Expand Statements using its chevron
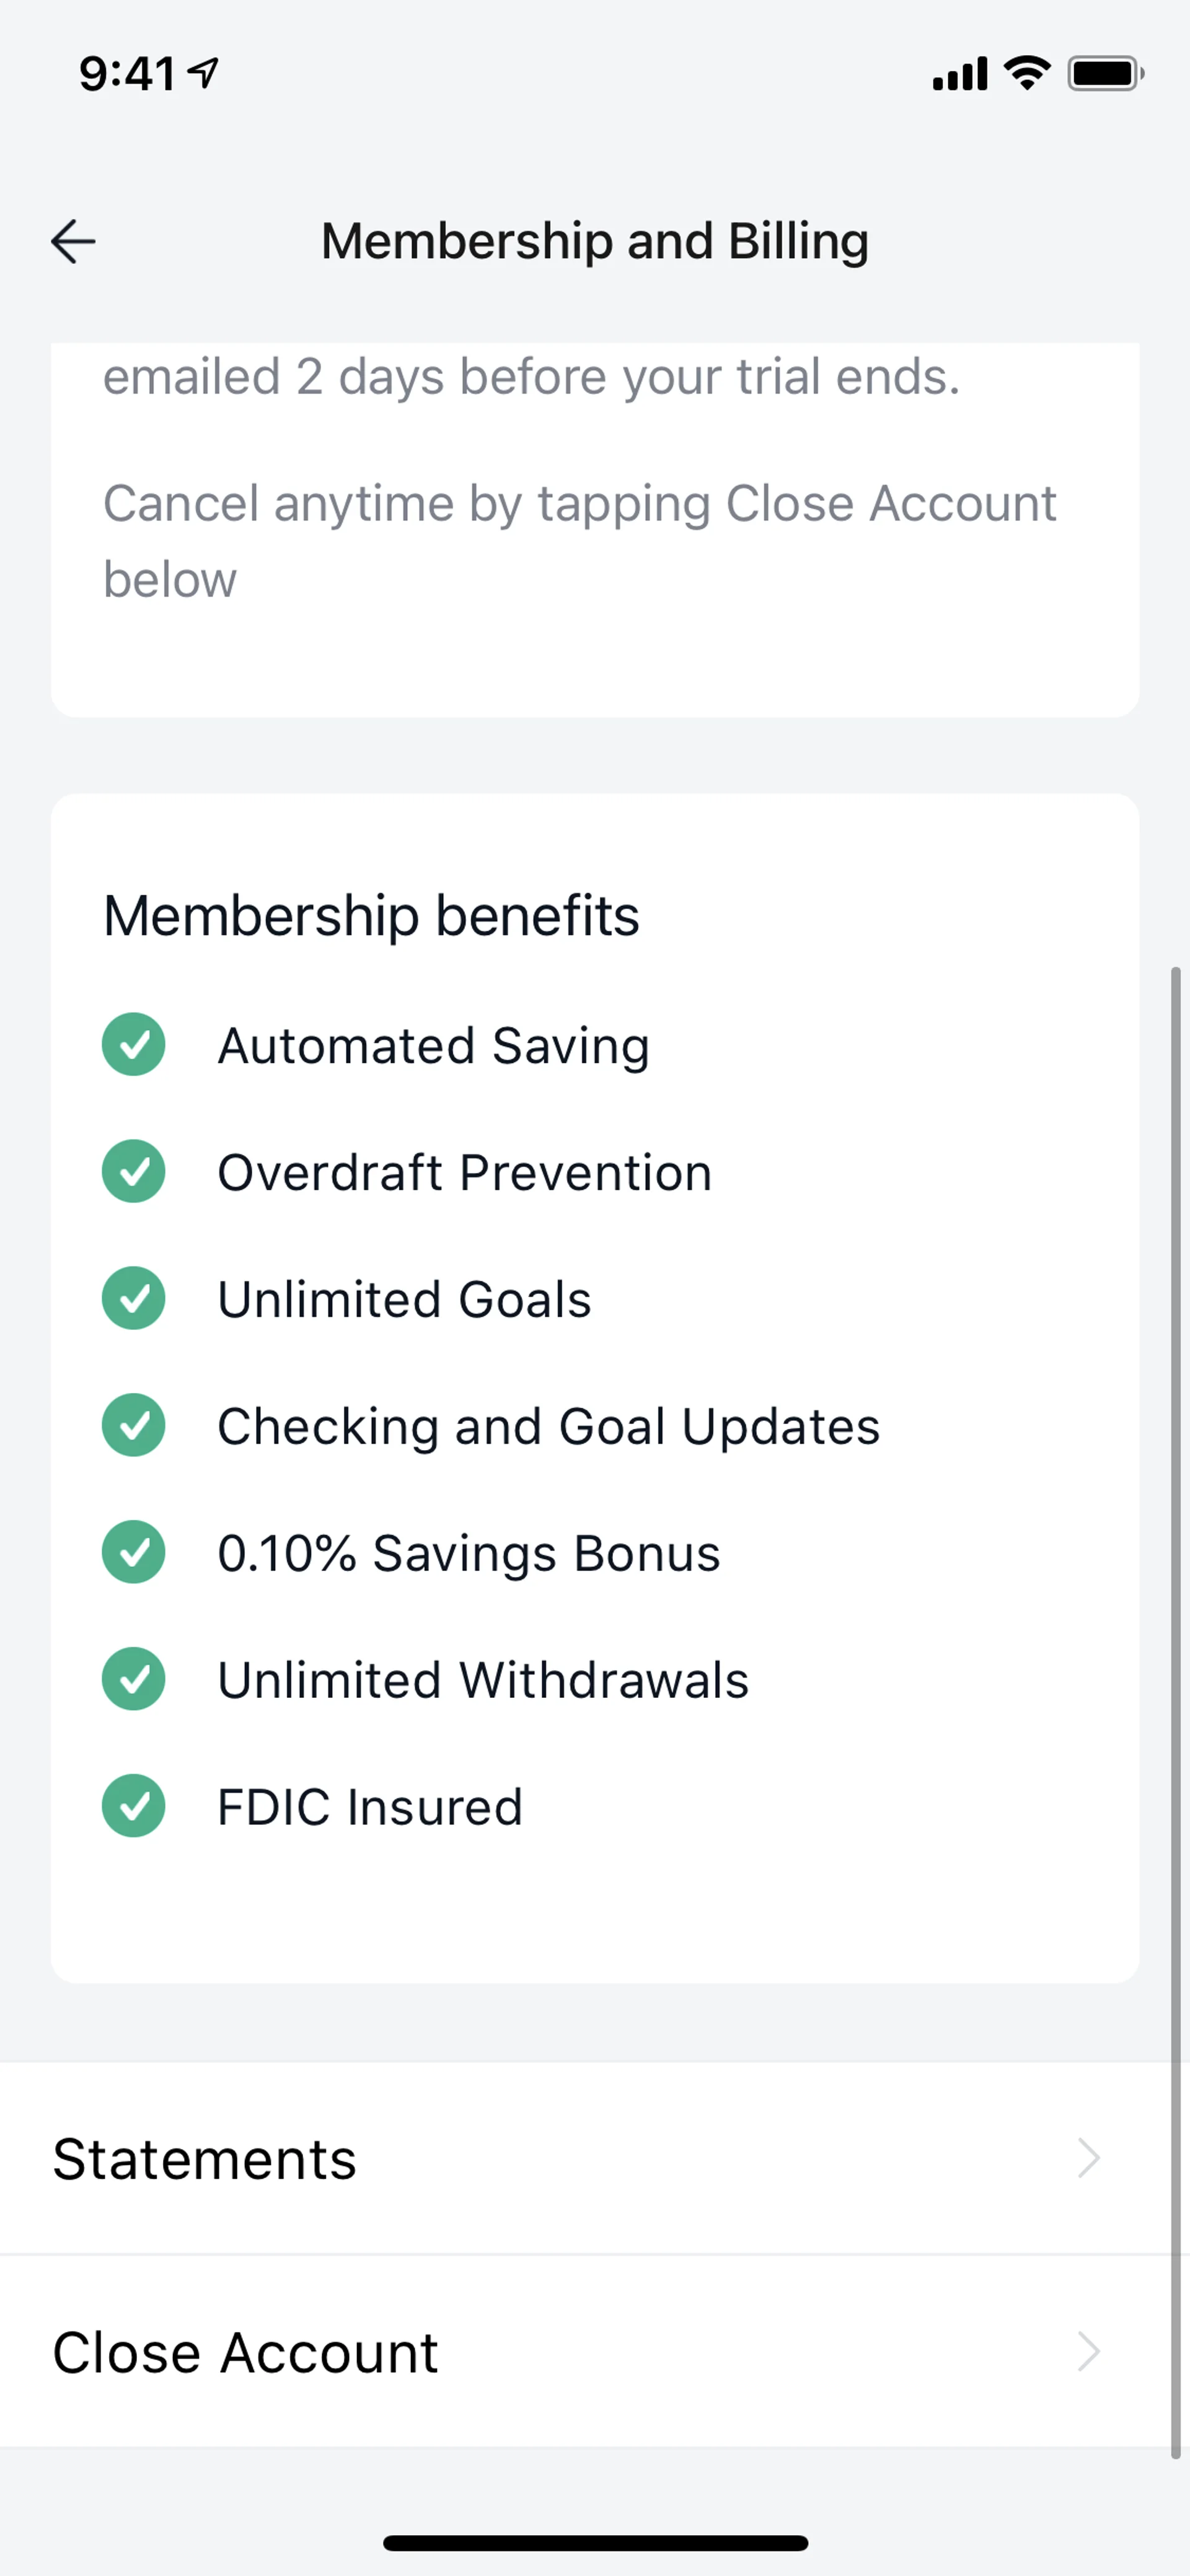 pyautogui.click(x=1089, y=2158)
